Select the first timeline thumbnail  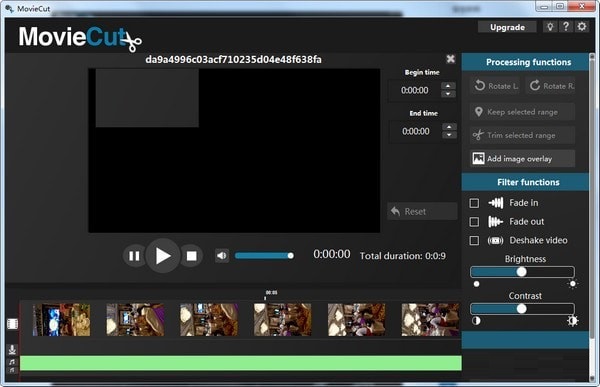tap(61, 320)
